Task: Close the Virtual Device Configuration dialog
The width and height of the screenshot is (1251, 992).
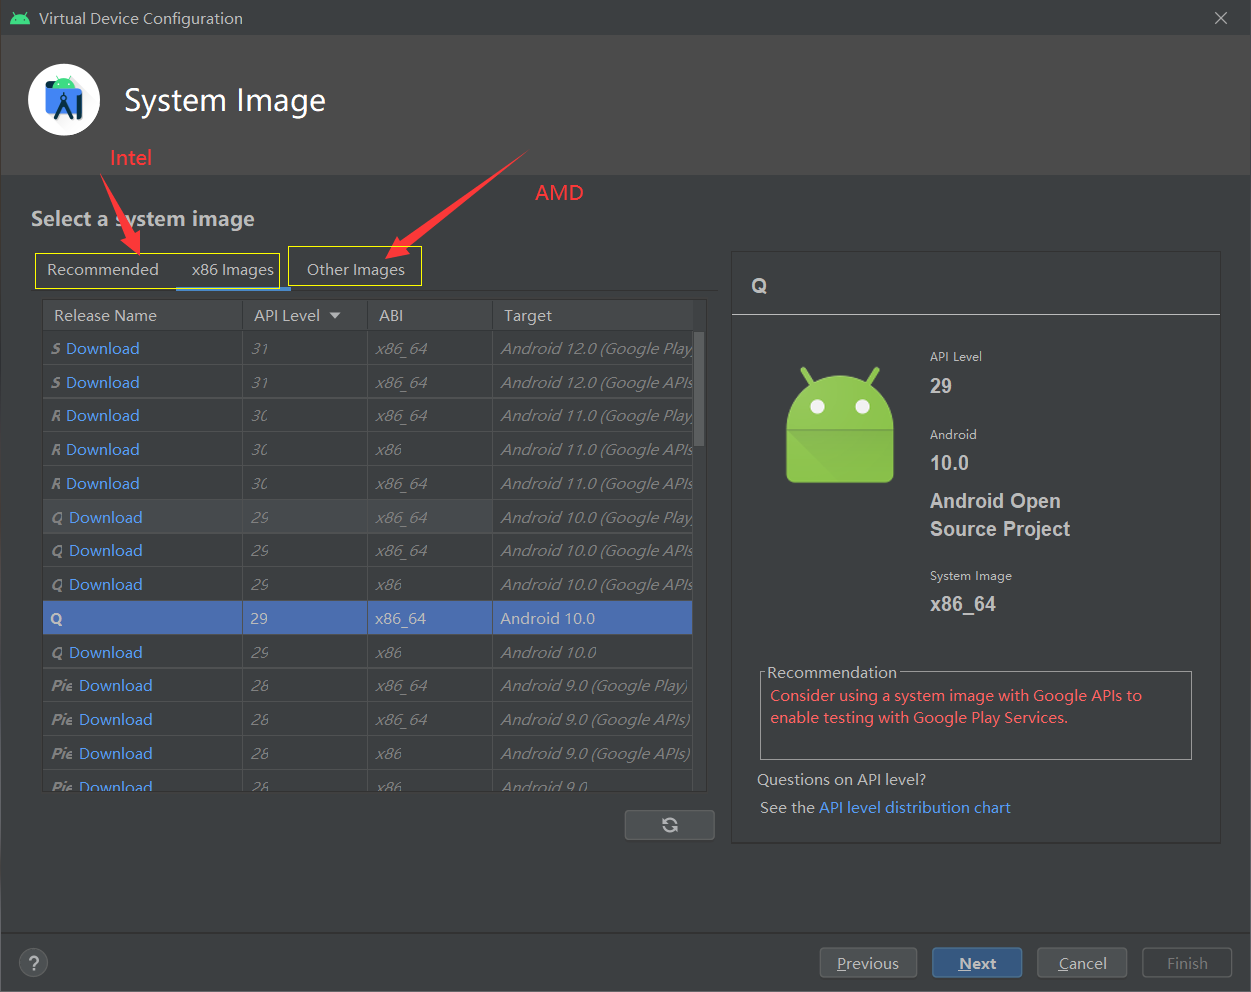Action: tap(1221, 18)
